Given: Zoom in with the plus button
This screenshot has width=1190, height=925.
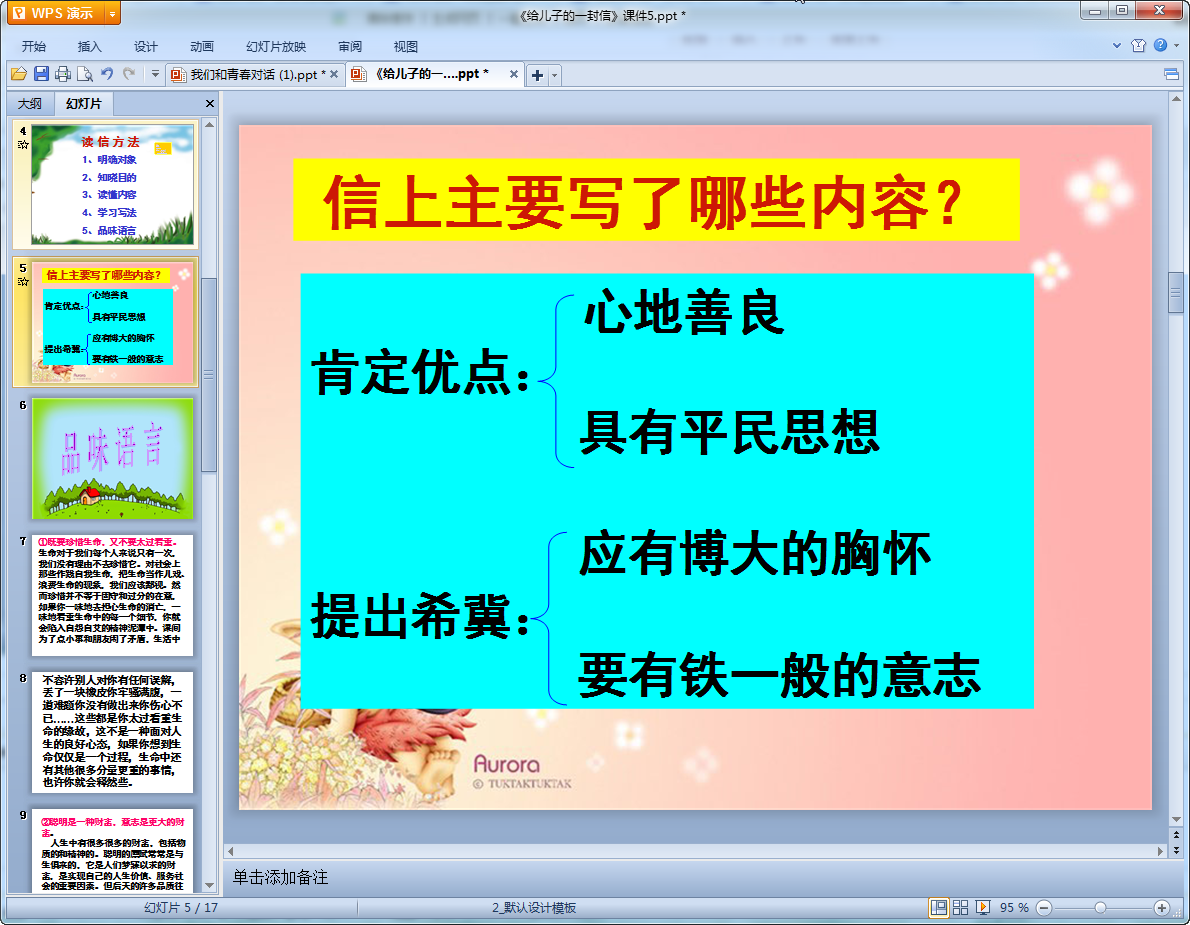Looking at the screenshot, I should pyautogui.click(x=1161, y=908).
